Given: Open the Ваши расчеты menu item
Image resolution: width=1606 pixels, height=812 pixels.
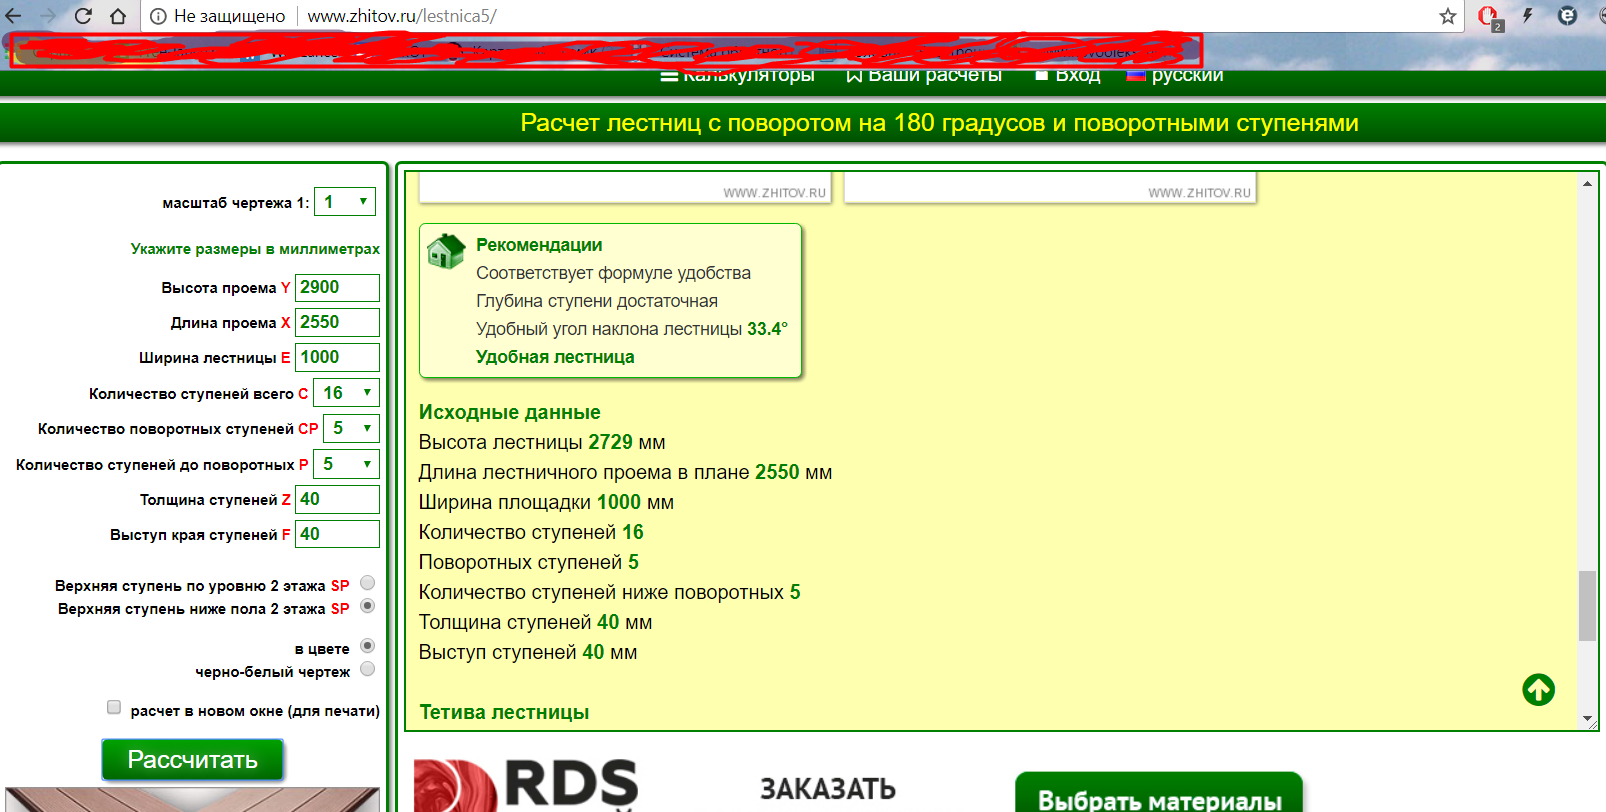Looking at the screenshot, I should [924, 75].
